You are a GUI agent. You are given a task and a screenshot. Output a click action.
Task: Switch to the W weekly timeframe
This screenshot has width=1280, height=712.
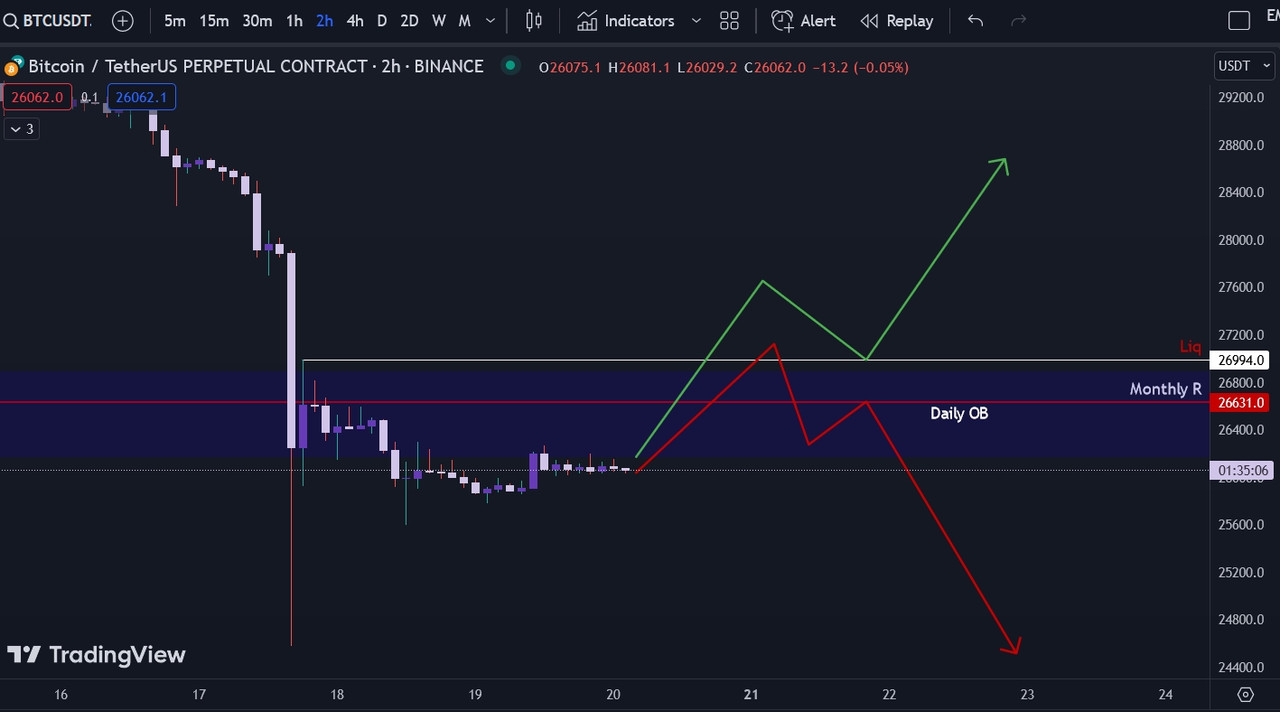[439, 20]
